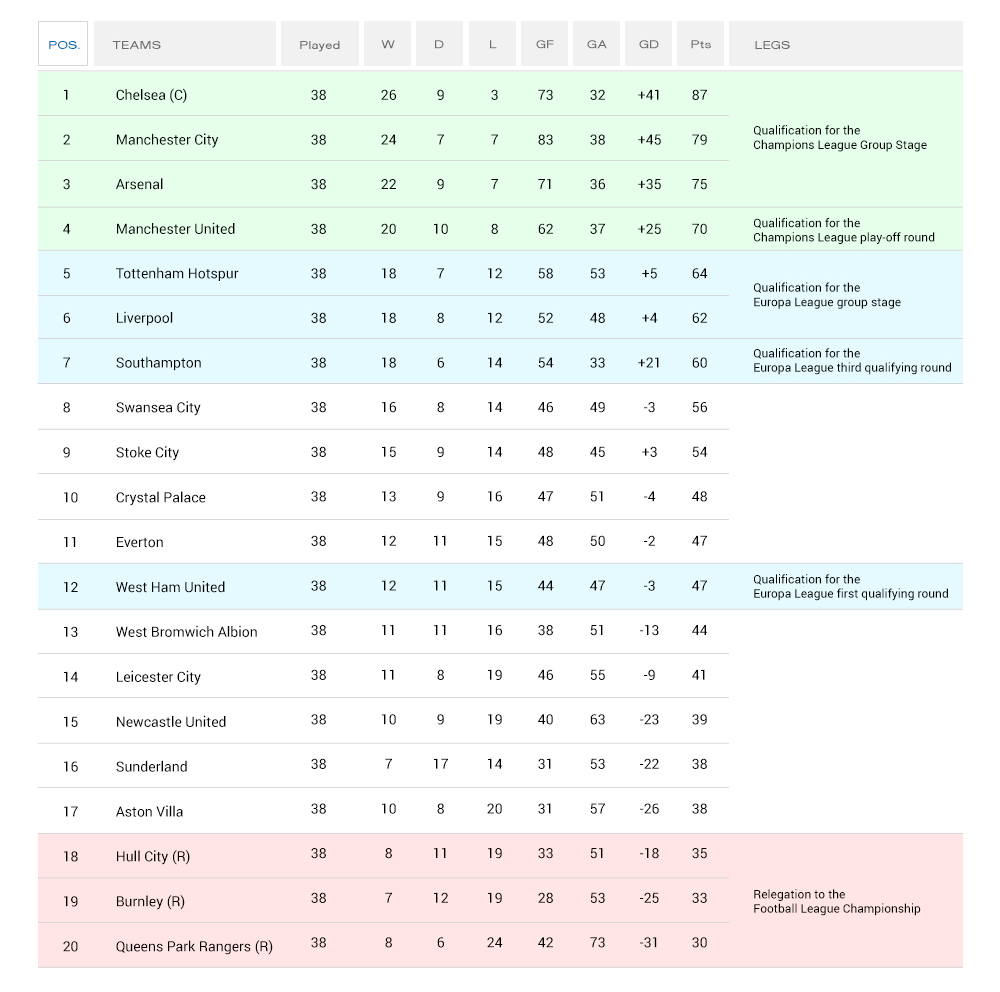This screenshot has height=992, width=1000.
Task: Click Champions League Group Stage qualification legend
Action: [839, 138]
